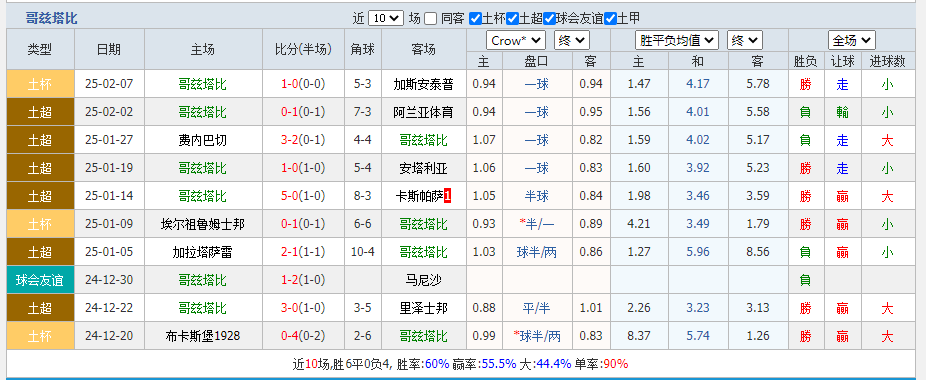
Task: Open the recent matches count dropdown showing 10
Action: point(386,18)
